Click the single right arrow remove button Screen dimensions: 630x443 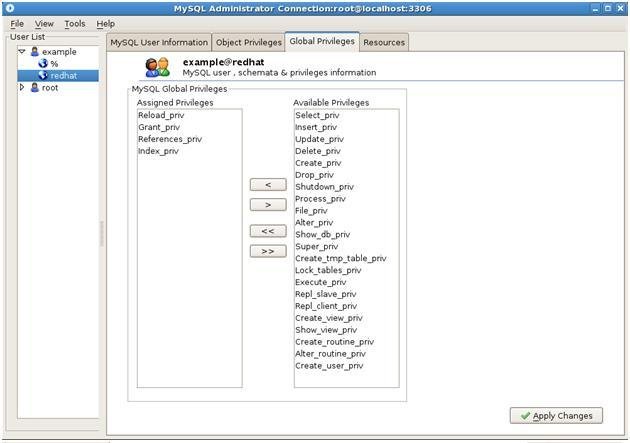click(x=268, y=205)
